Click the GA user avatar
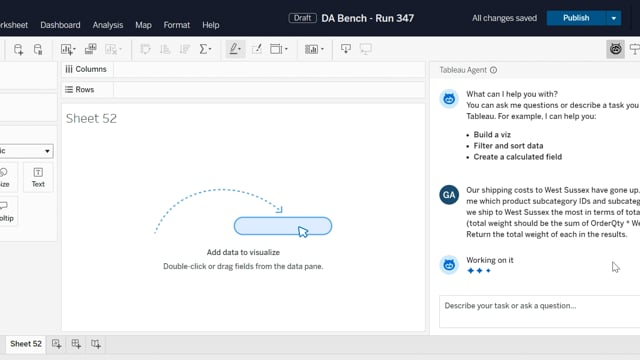 [449, 195]
